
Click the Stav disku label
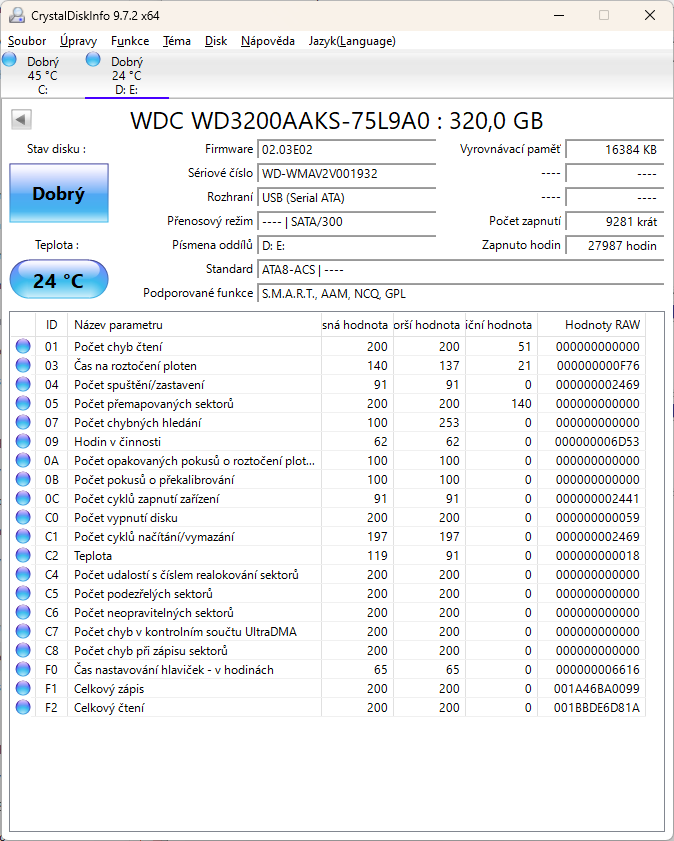[56, 149]
